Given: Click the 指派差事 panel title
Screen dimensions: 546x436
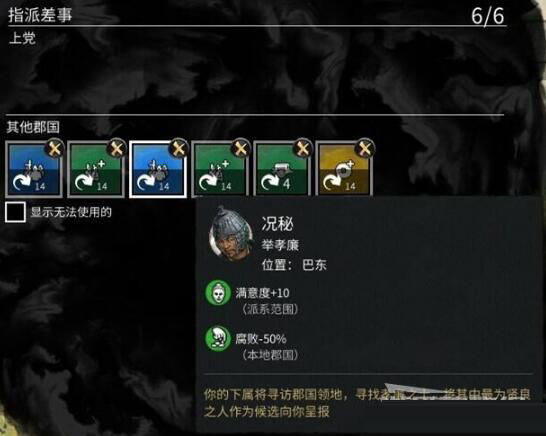Looking at the screenshot, I should click(40, 15).
